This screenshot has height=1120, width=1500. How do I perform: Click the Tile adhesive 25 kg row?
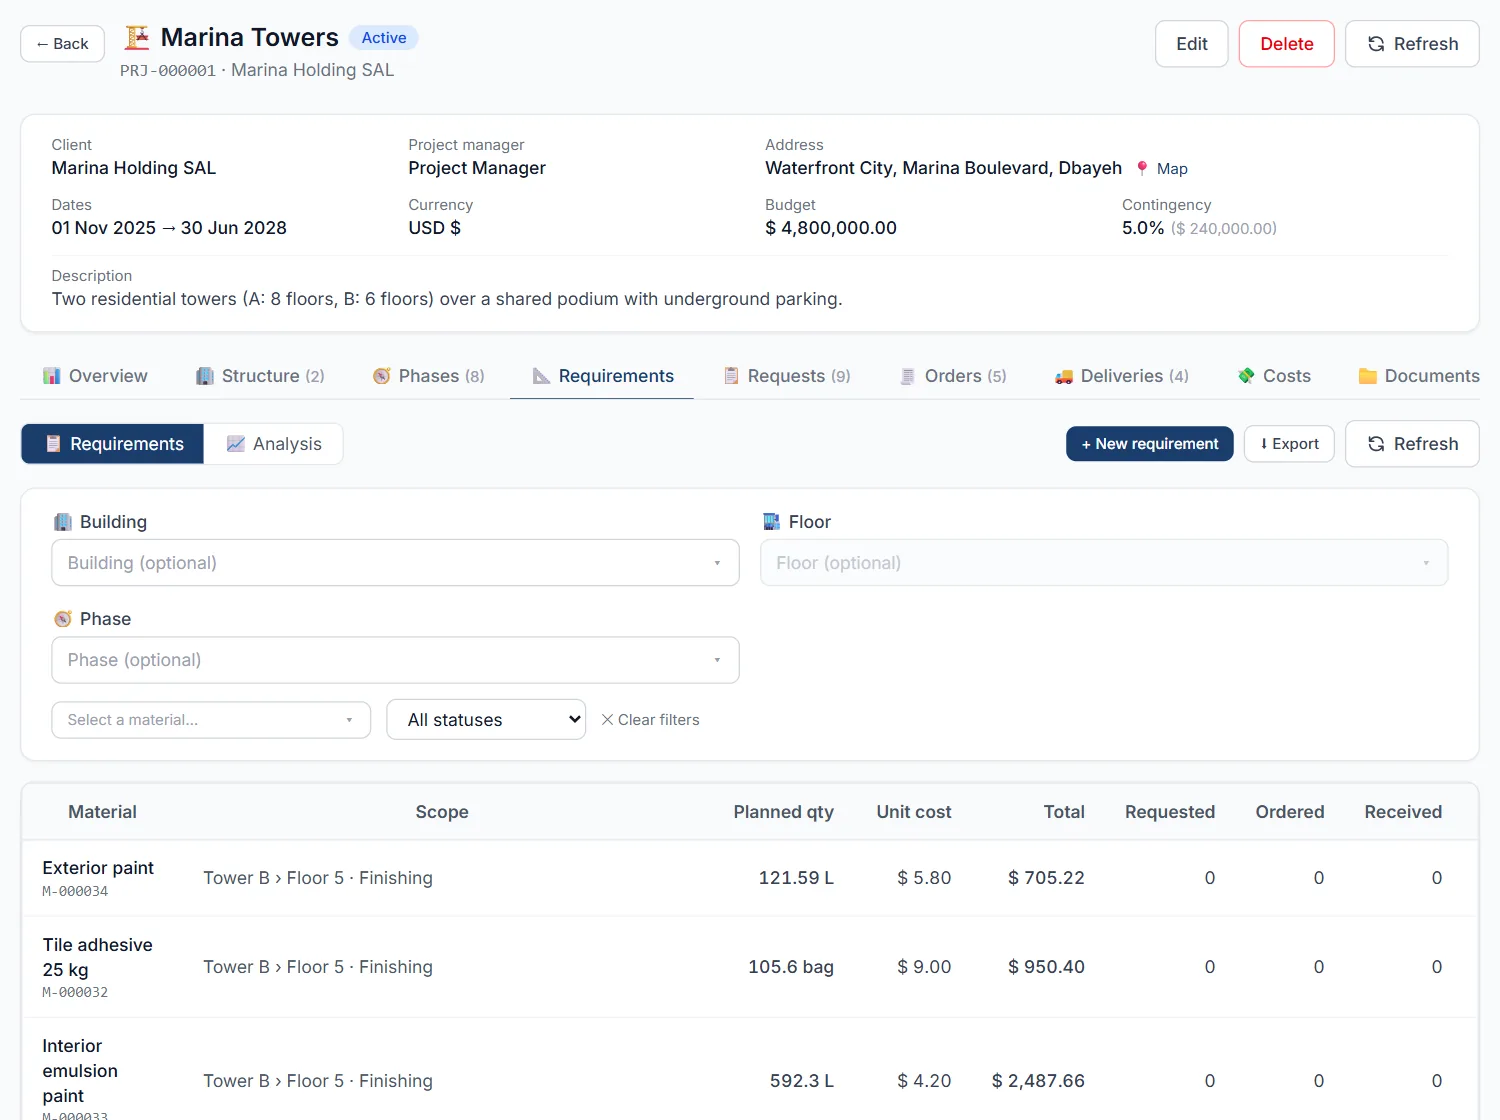pos(750,967)
